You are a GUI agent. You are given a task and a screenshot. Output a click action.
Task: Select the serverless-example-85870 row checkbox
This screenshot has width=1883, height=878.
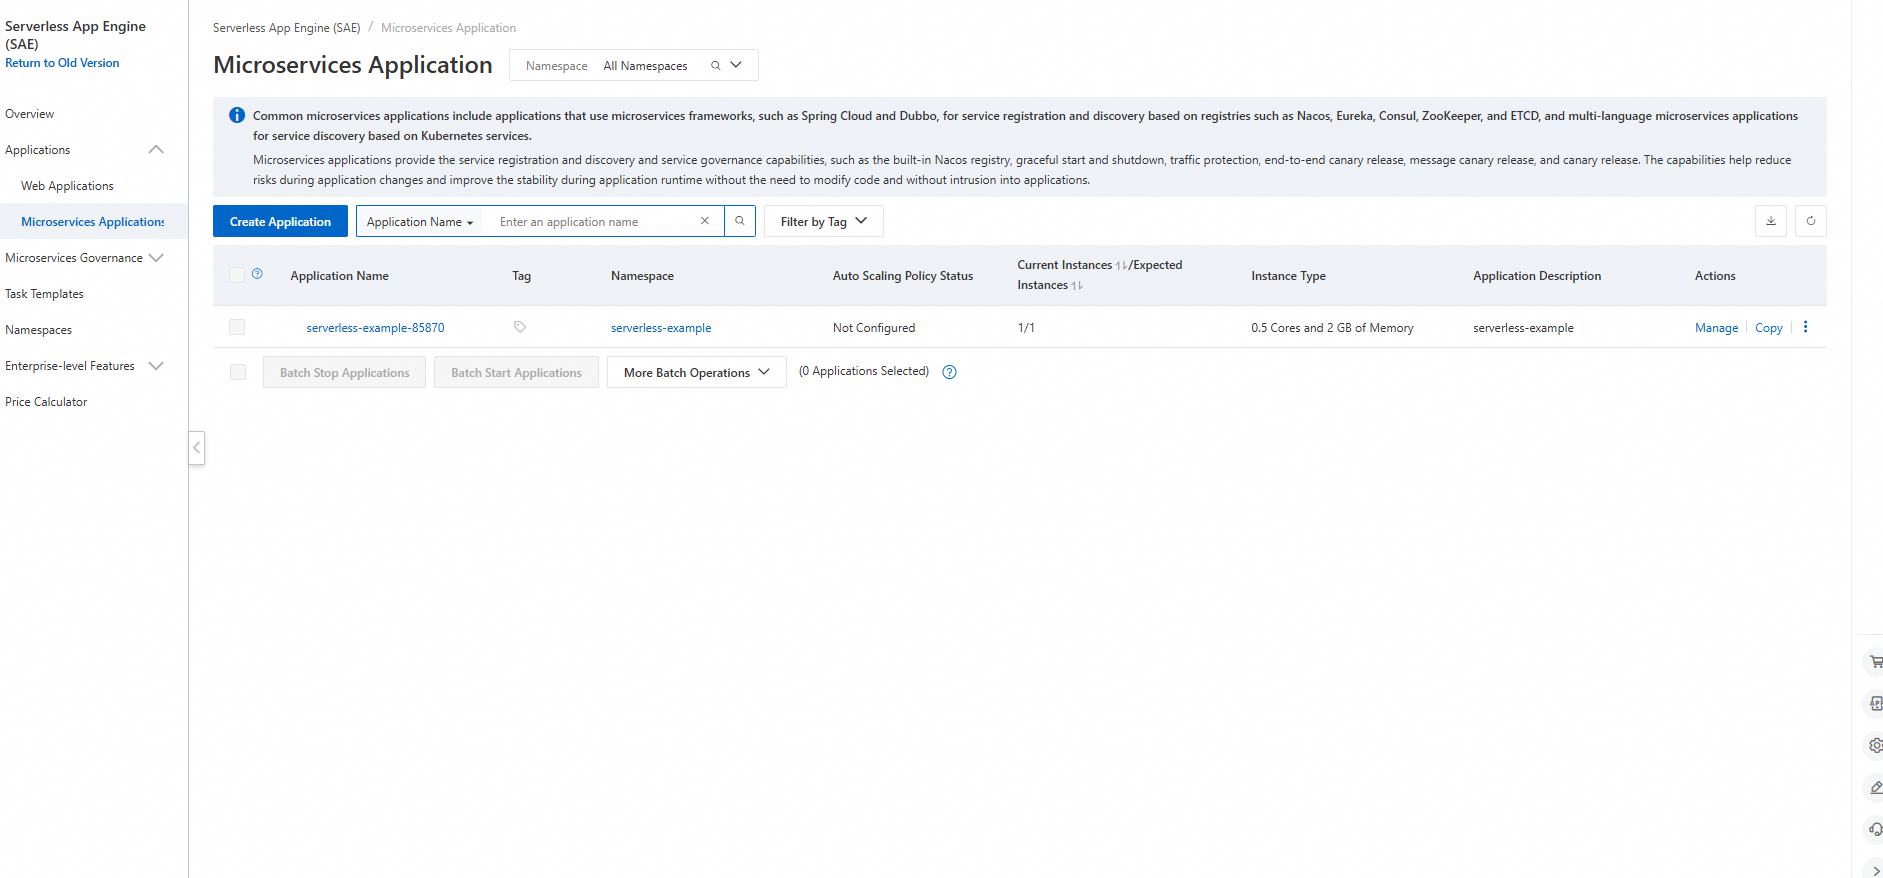237,327
